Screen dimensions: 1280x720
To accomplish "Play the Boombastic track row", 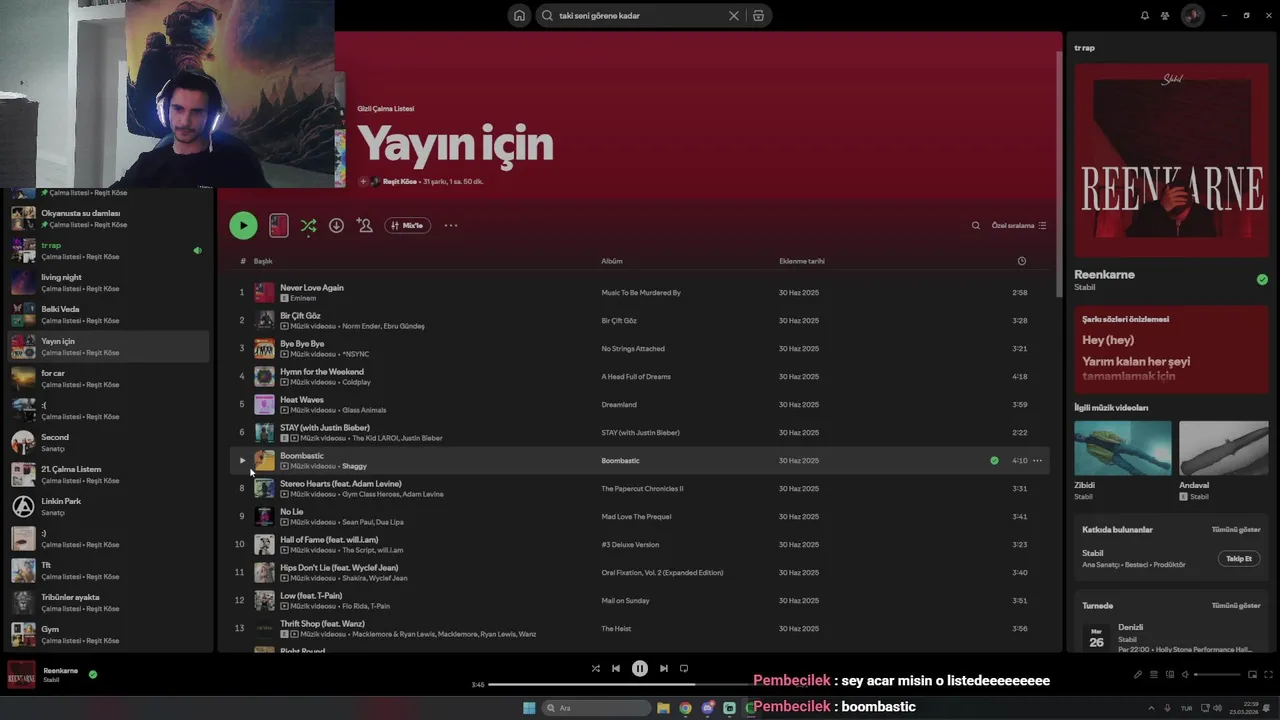I will pos(242,461).
